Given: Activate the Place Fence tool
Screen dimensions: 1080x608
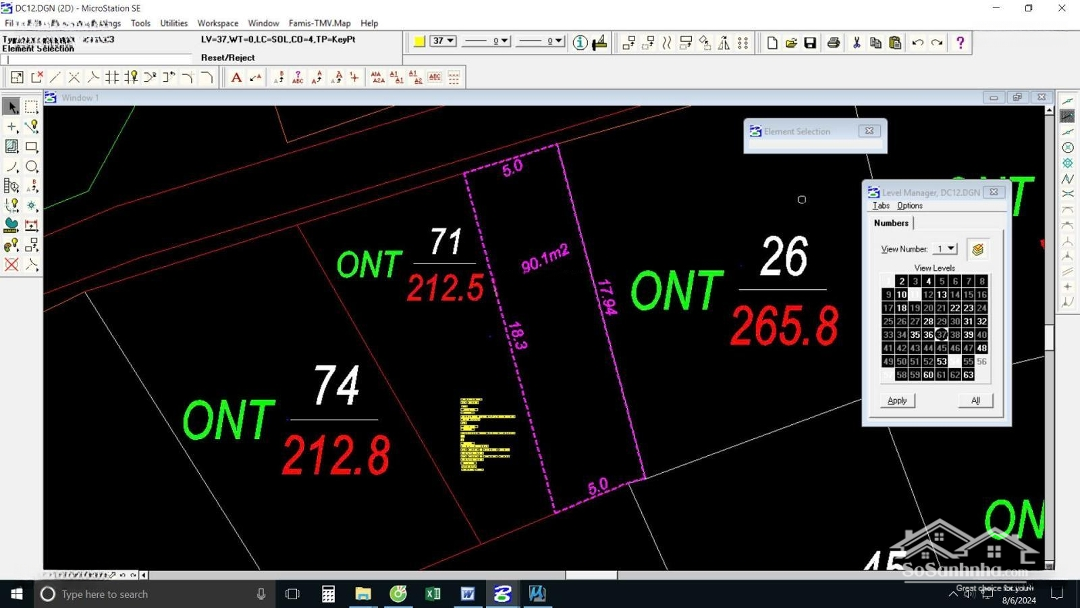Looking at the screenshot, I should pos(32,107).
